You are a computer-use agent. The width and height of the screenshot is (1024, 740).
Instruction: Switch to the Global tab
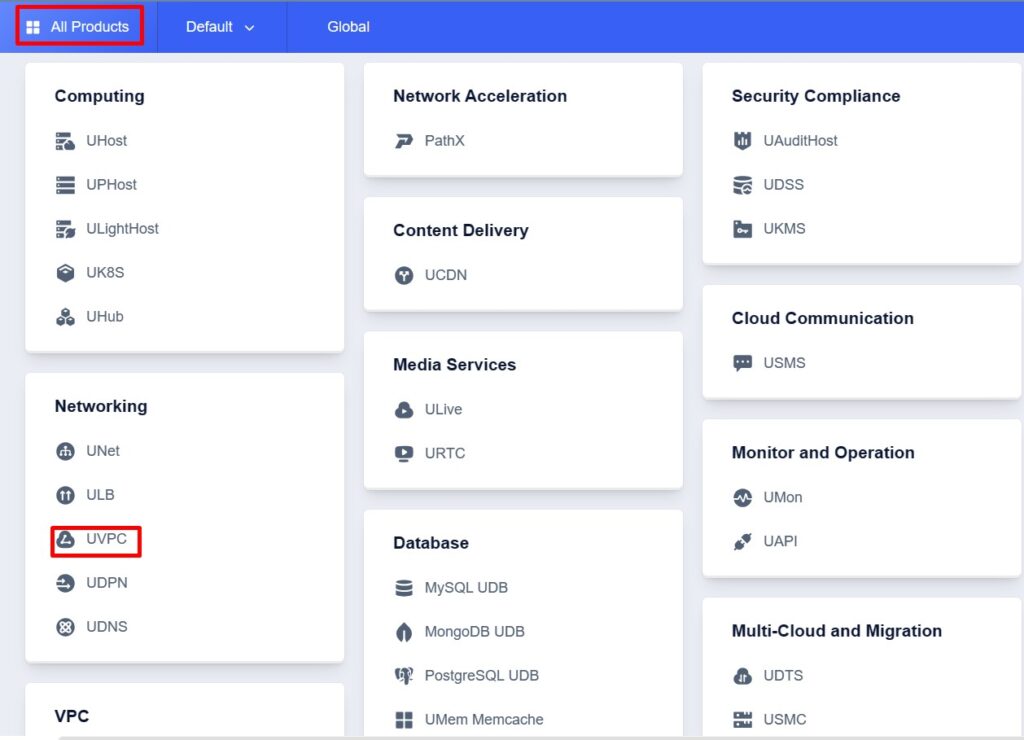[x=348, y=27]
